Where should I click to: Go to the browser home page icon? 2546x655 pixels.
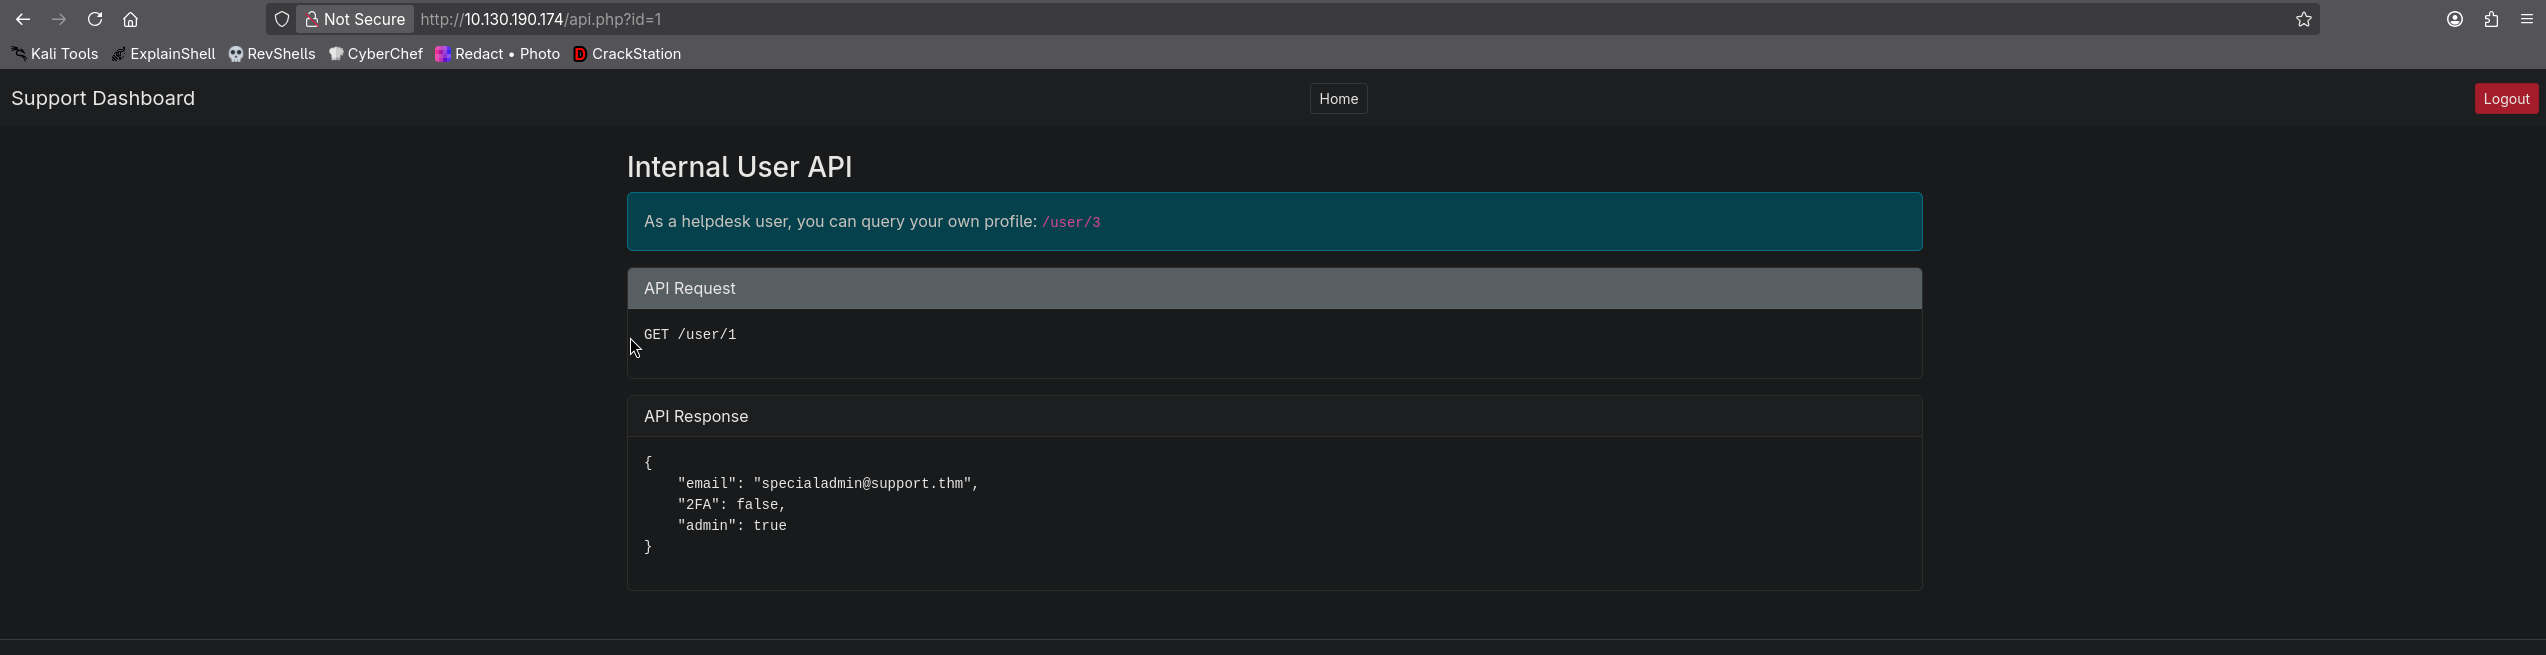point(130,19)
